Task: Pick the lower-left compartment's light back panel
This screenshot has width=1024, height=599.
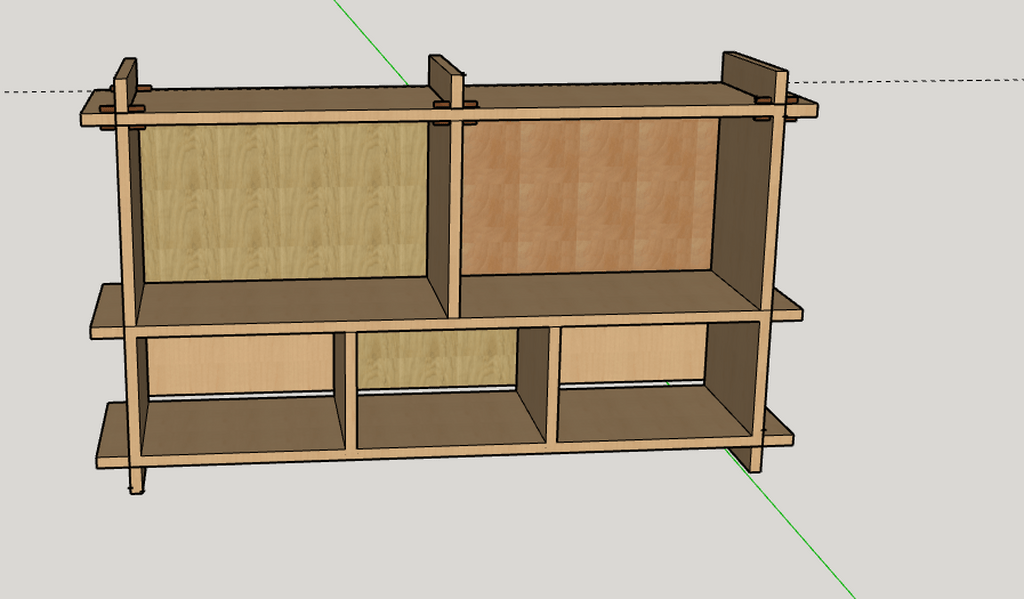Action: (x=241, y=364)
